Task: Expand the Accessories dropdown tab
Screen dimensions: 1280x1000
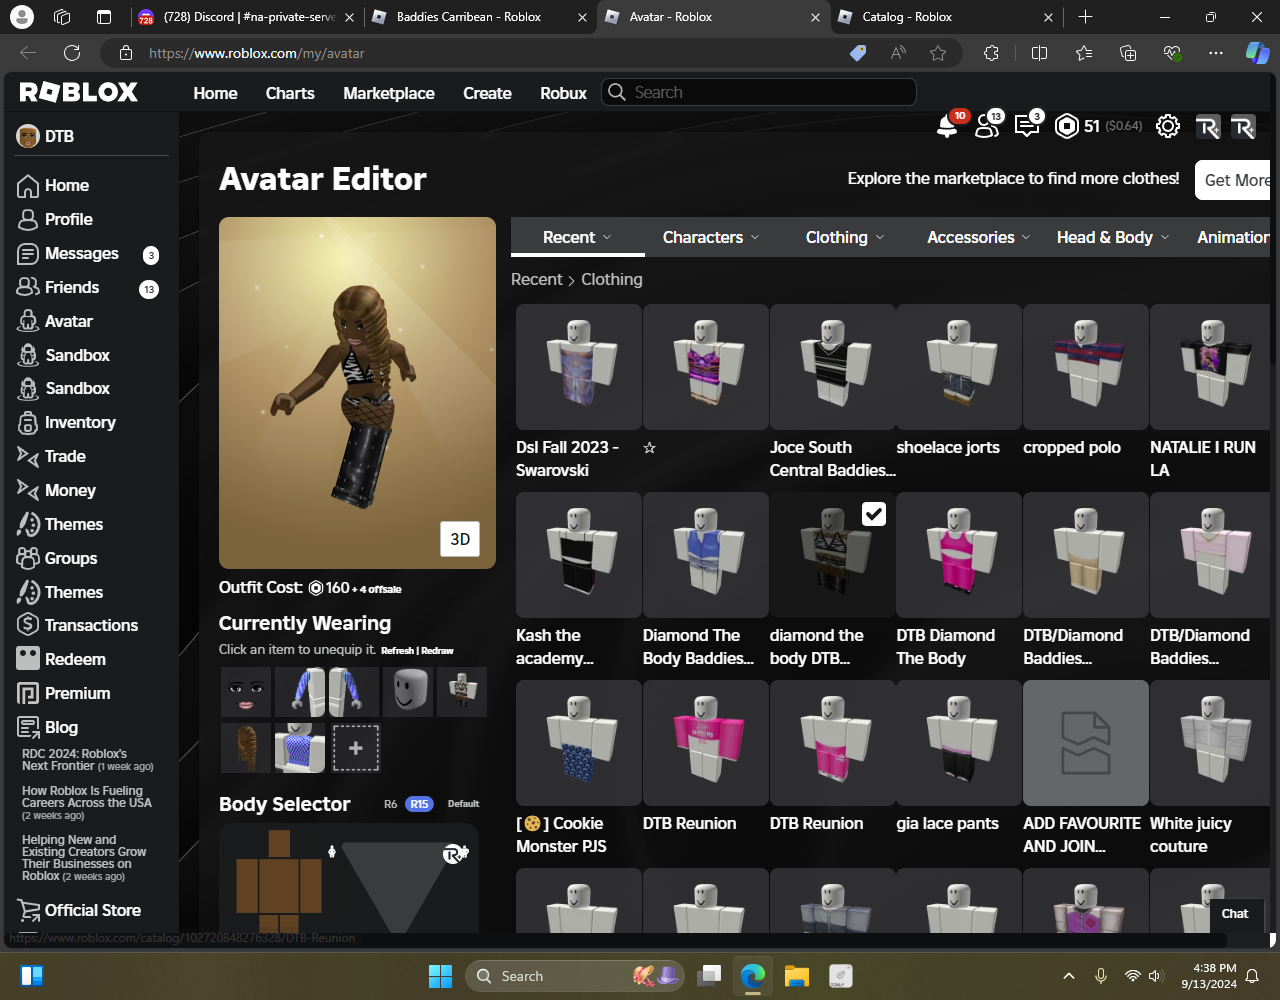Action: (x=978, y=237)
